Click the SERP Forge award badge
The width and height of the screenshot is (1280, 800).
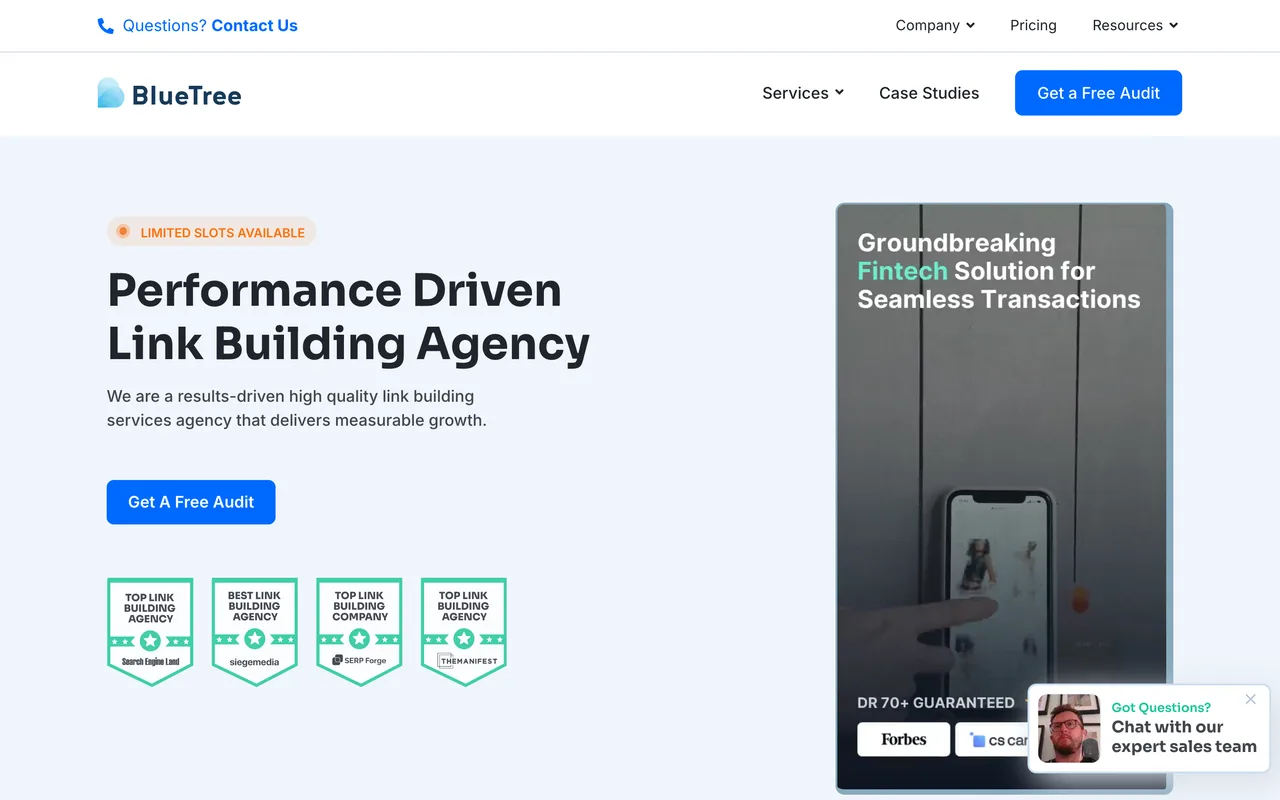(x=359, y=632)
